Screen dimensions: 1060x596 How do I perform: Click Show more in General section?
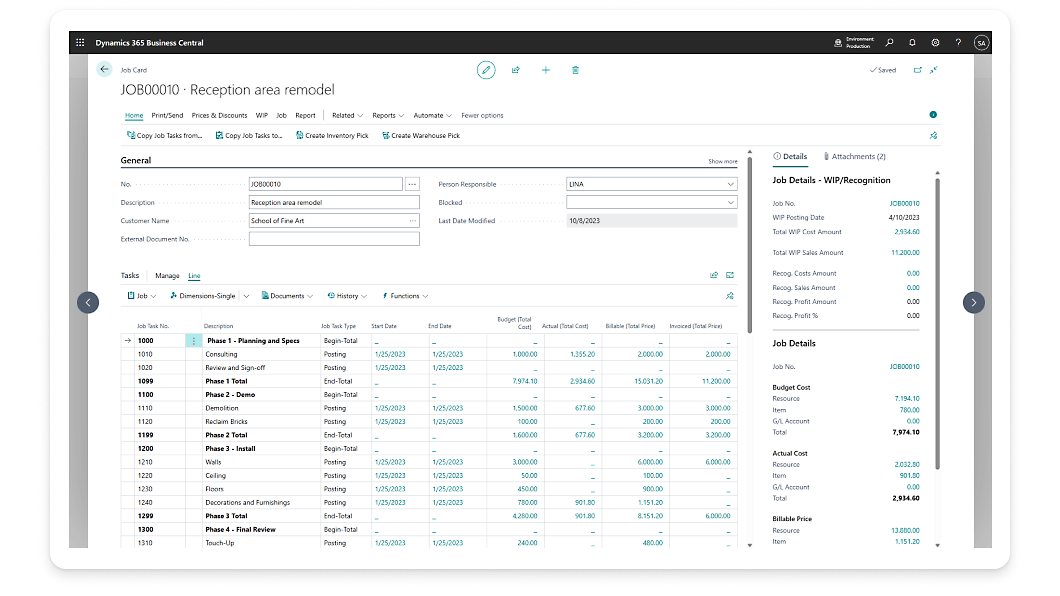pos(722,161)
